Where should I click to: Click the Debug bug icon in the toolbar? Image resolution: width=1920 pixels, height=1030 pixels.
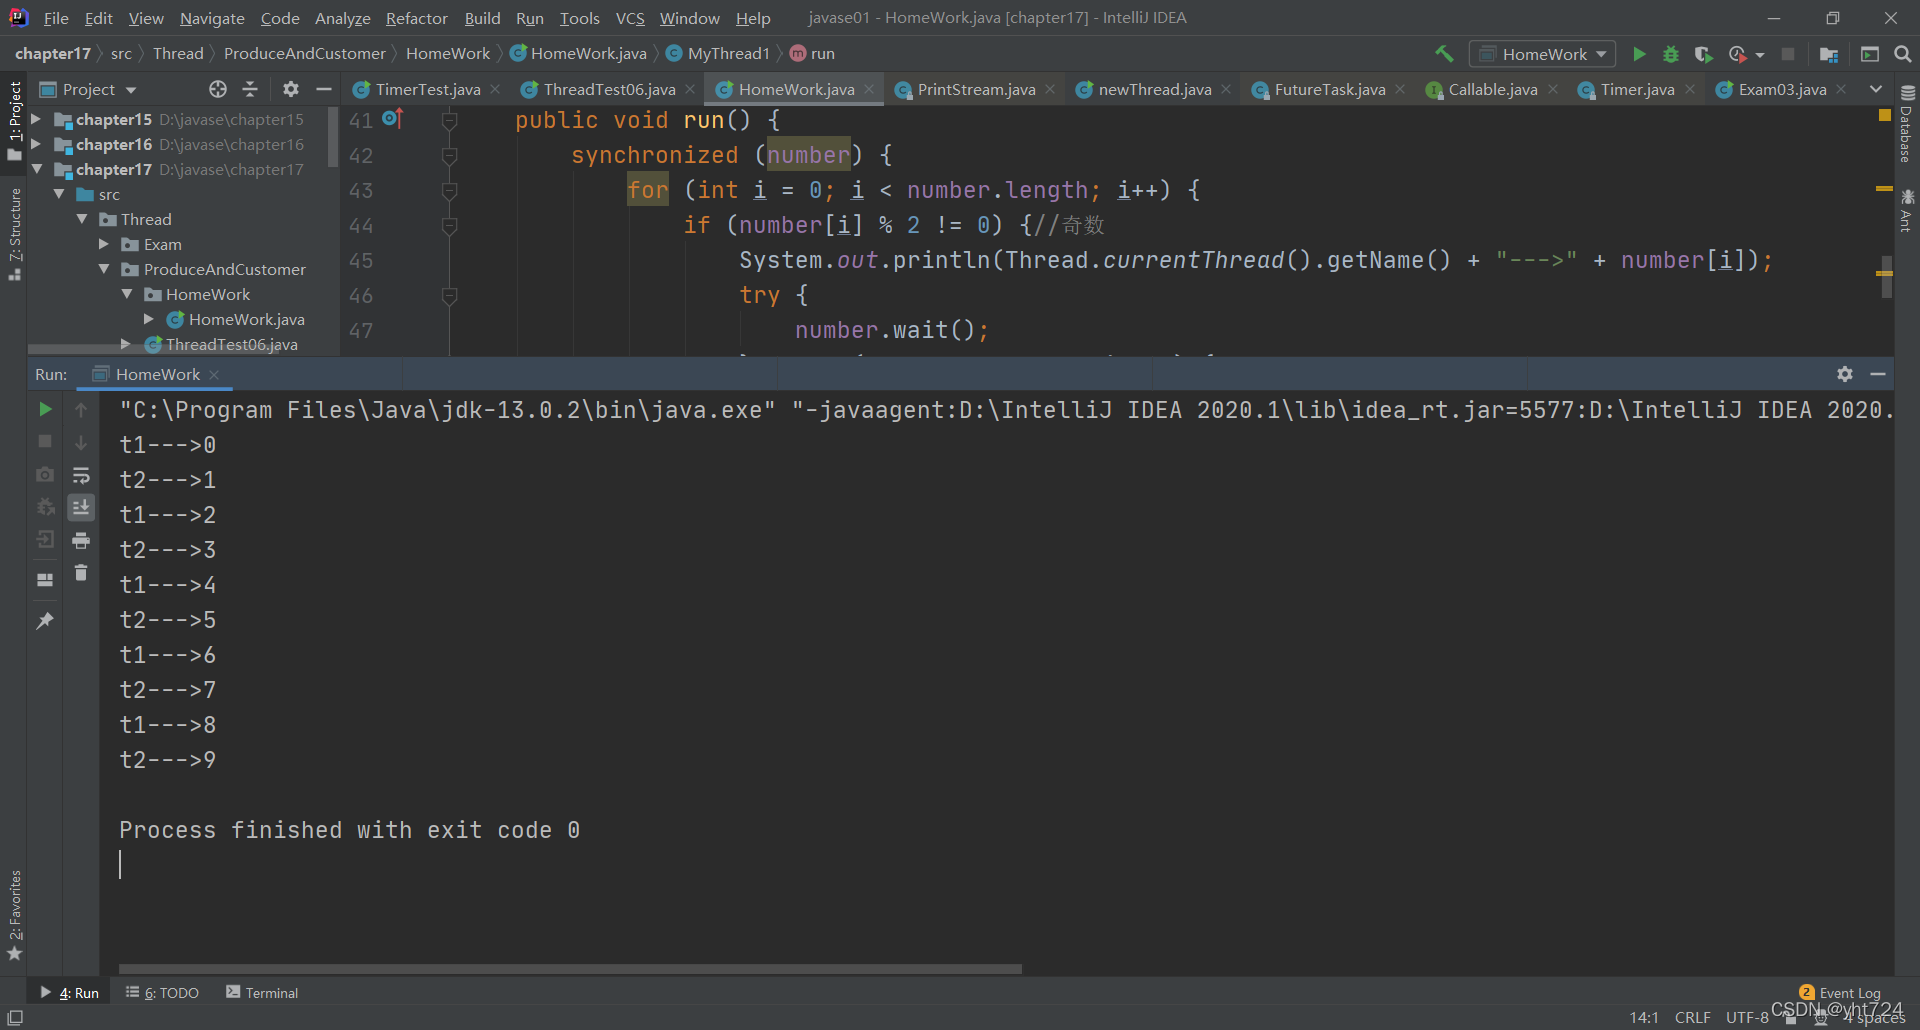click(x=1671, y=54)
